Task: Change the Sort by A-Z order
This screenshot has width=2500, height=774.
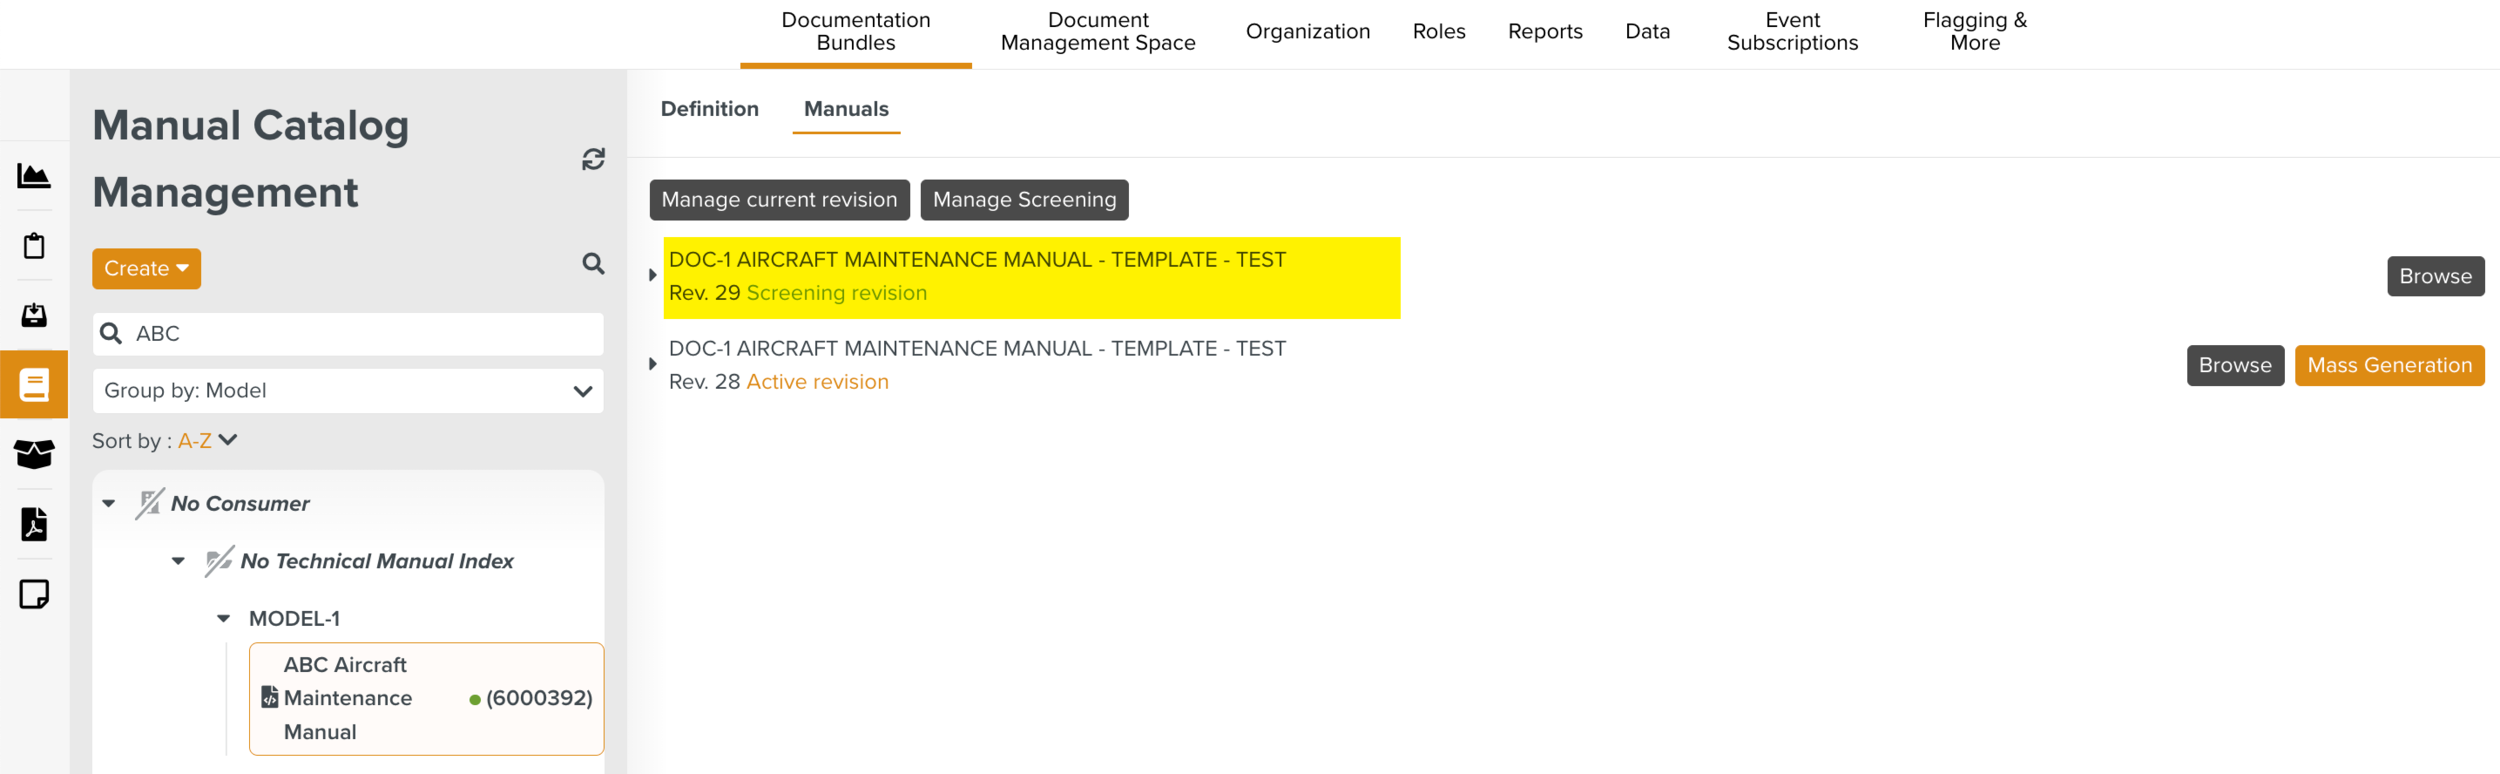Action: click(x=207, y=441)
